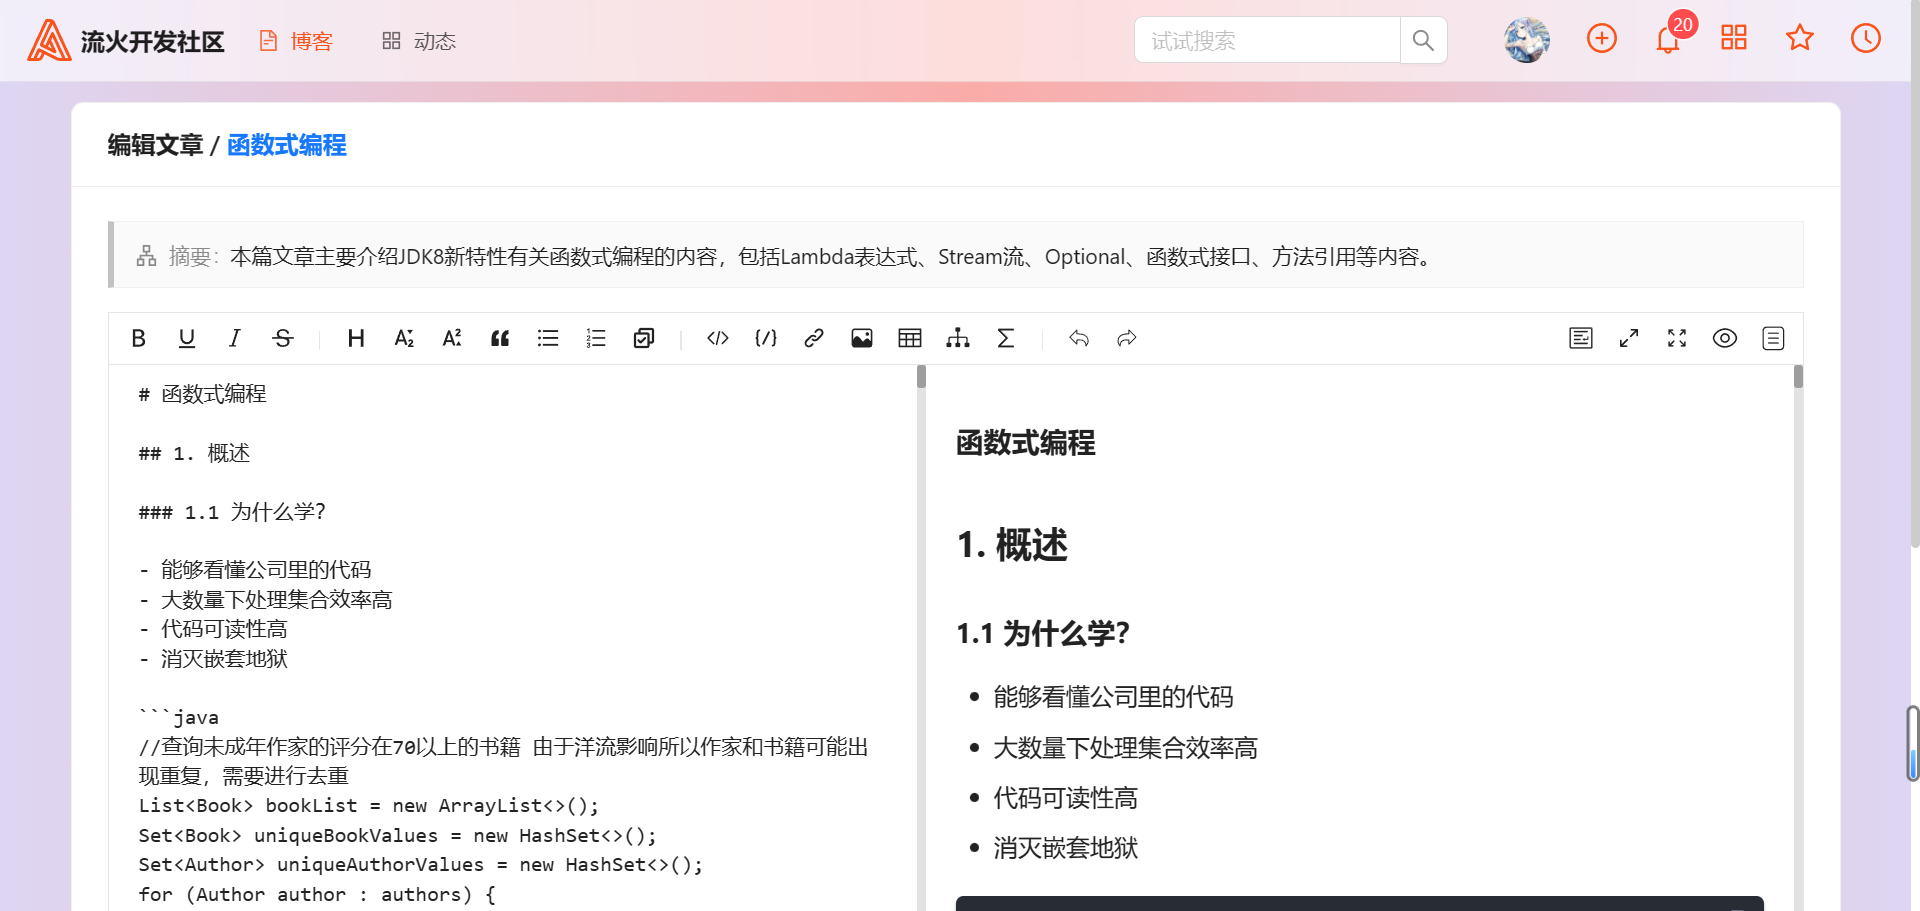Apply underline formatting
This screenshot has width=1920, height=911.
[187, 338]
